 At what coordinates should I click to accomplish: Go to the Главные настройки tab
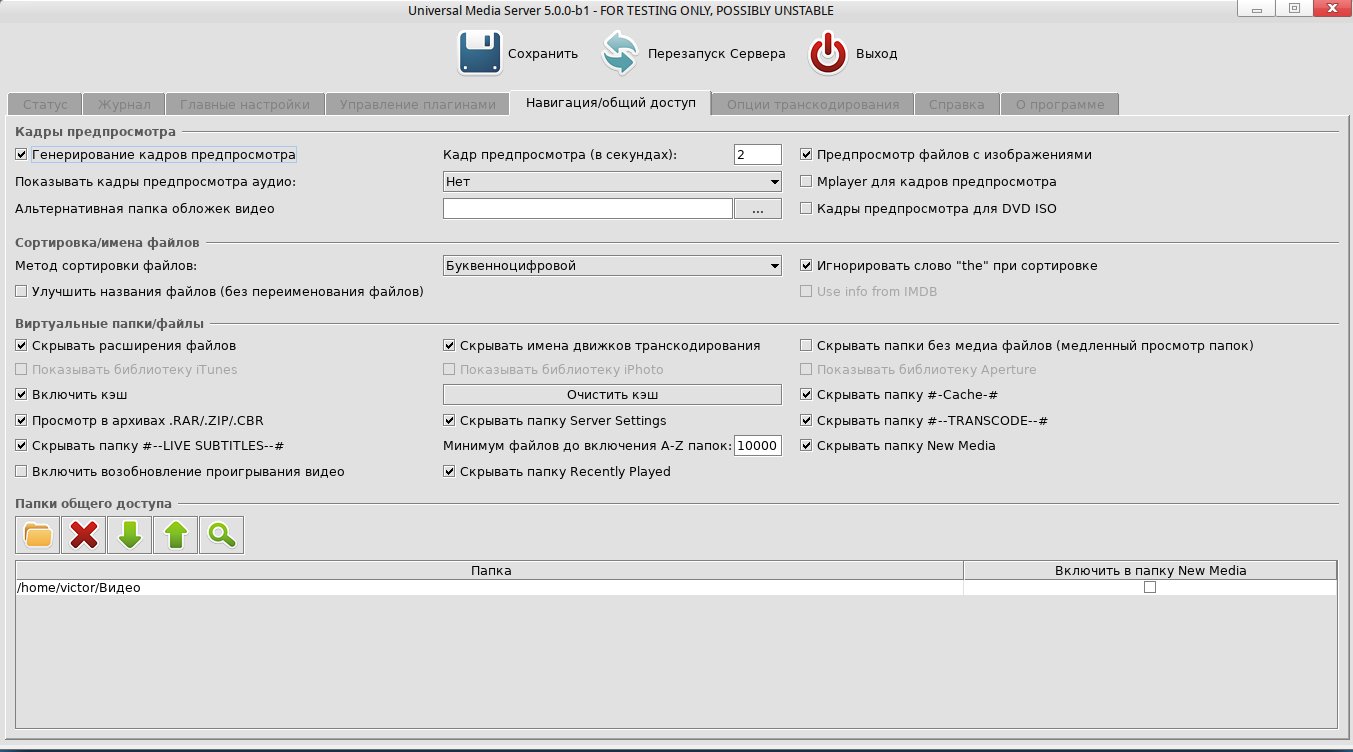245,104
